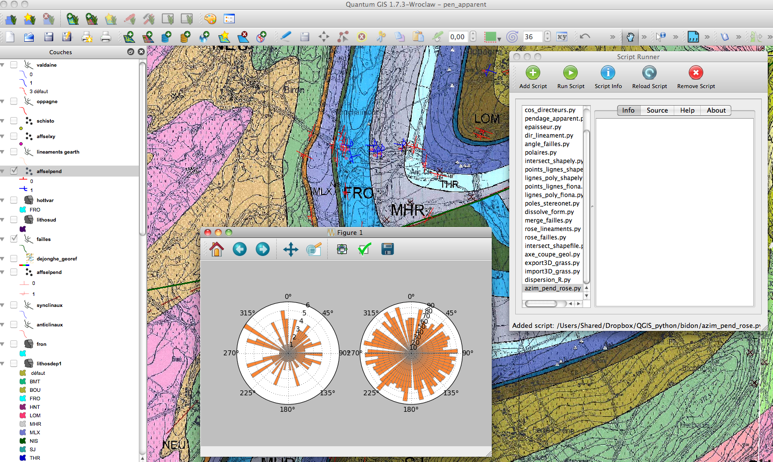
Task: Switch to the Source tab
Action: [x=657, y=111]
